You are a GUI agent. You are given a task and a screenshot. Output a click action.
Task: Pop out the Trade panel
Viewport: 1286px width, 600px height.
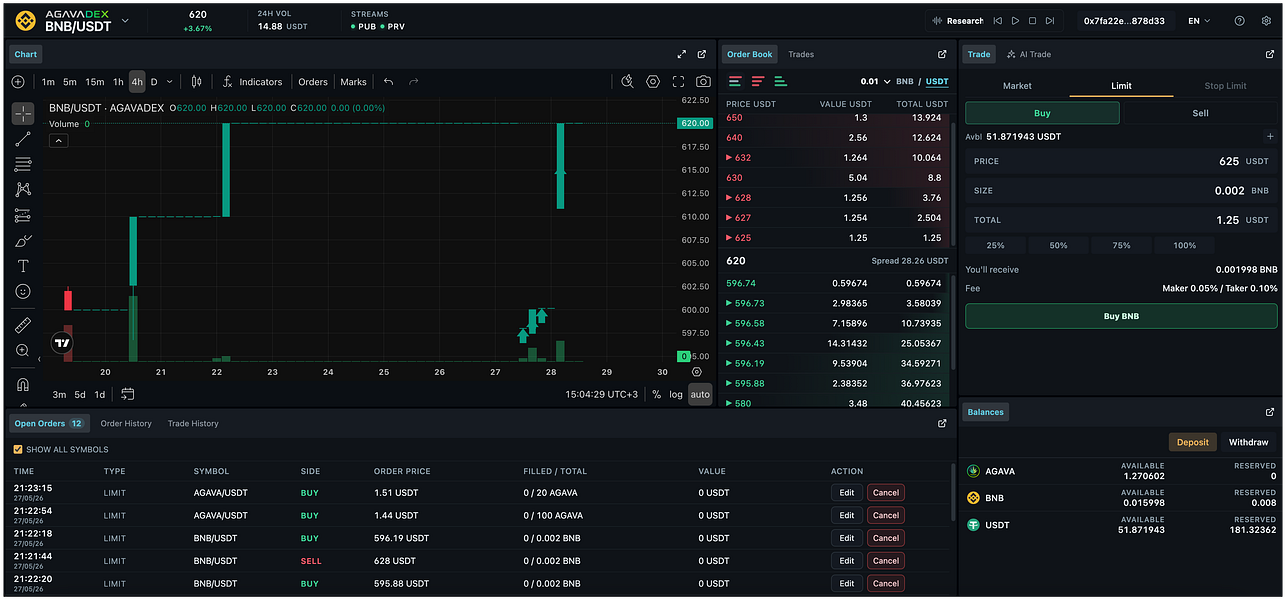click(x=1270, y=54)
